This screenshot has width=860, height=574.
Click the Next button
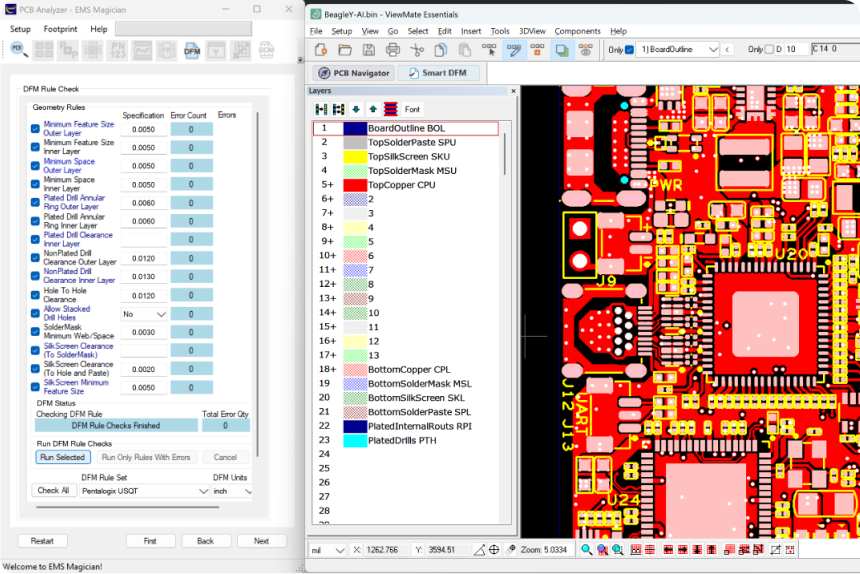click(262, 541)
